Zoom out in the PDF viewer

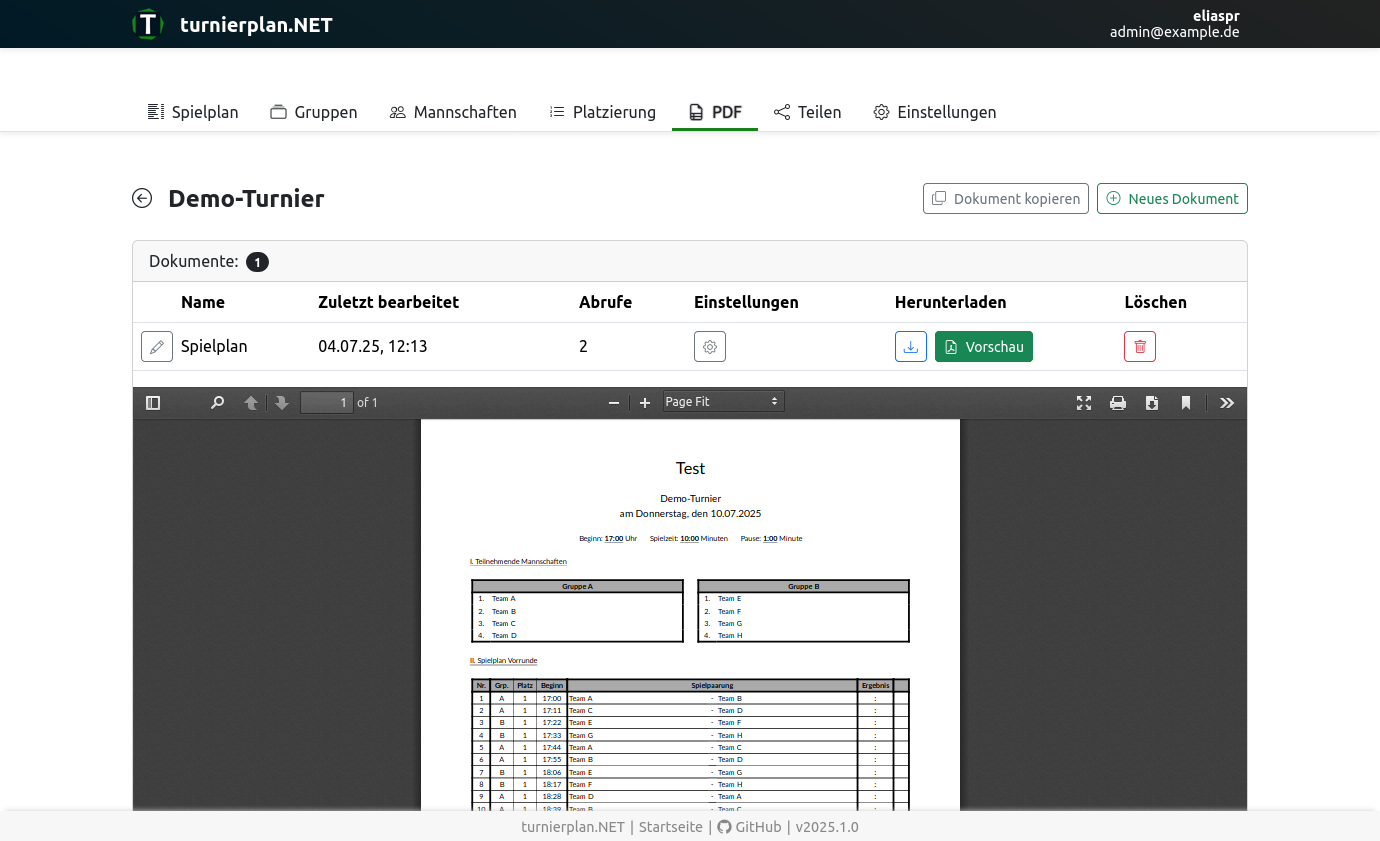(614, 402)
